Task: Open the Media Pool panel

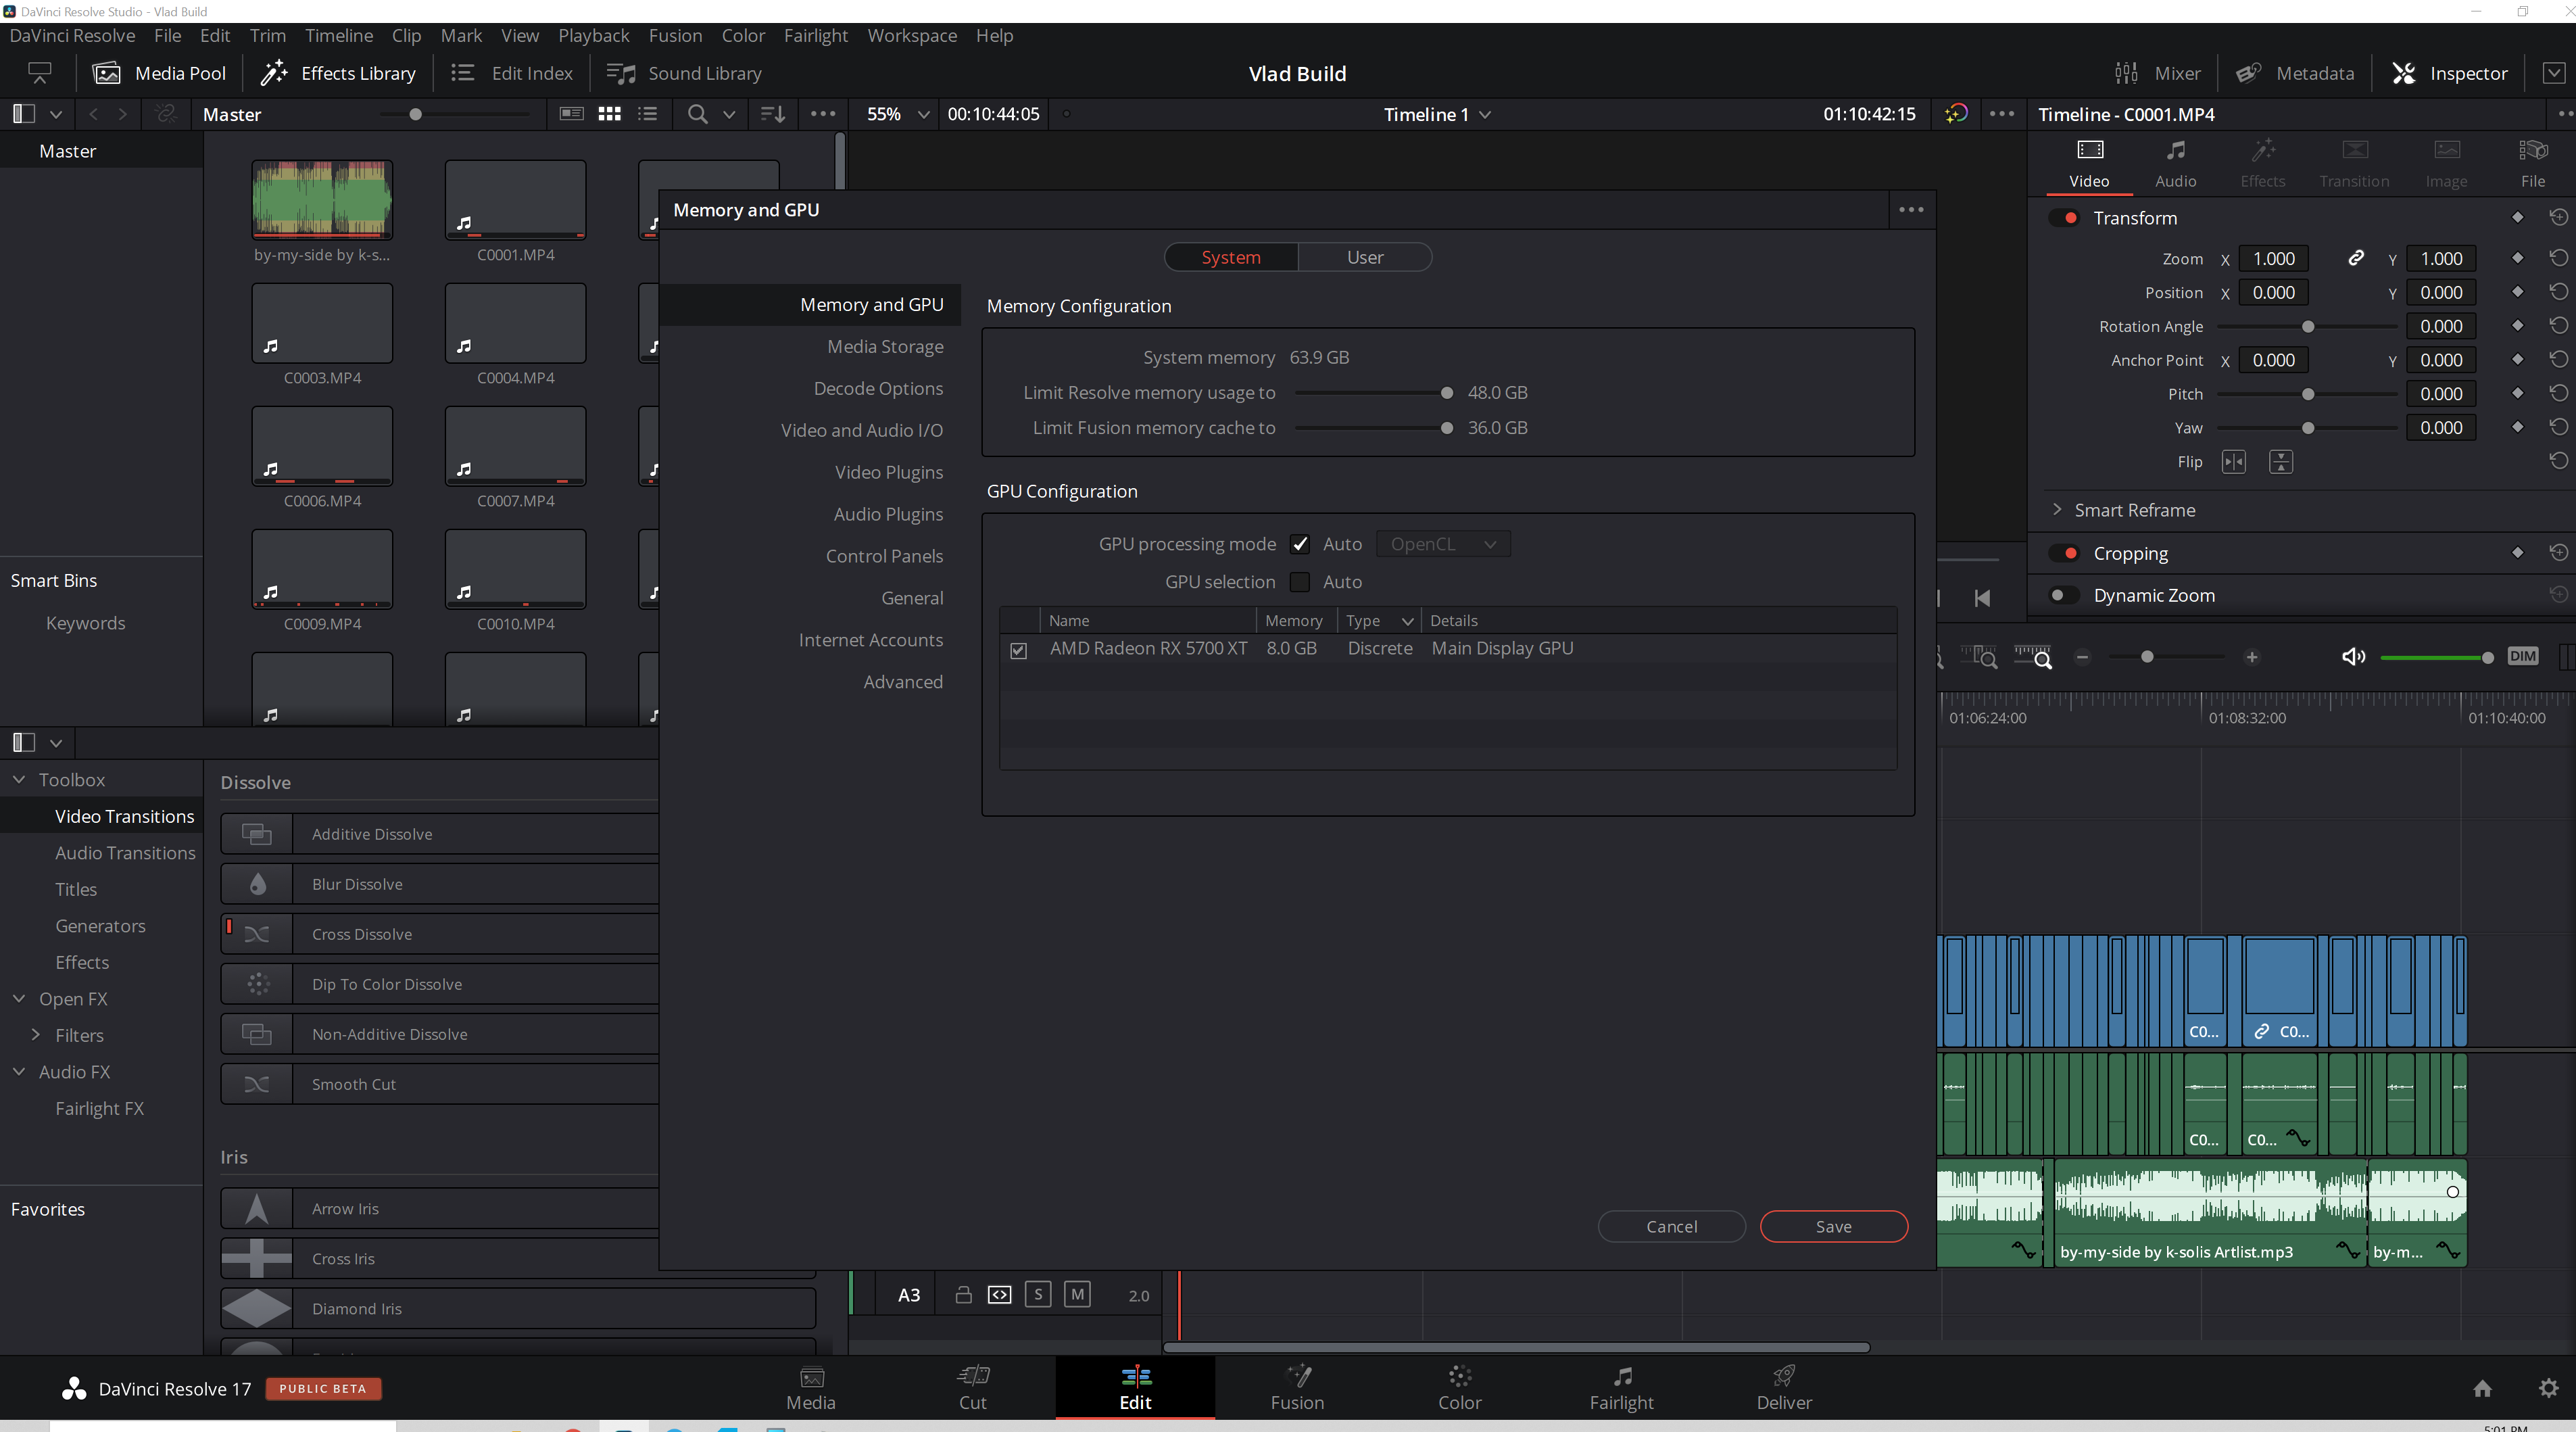Action: click(160, 73)
